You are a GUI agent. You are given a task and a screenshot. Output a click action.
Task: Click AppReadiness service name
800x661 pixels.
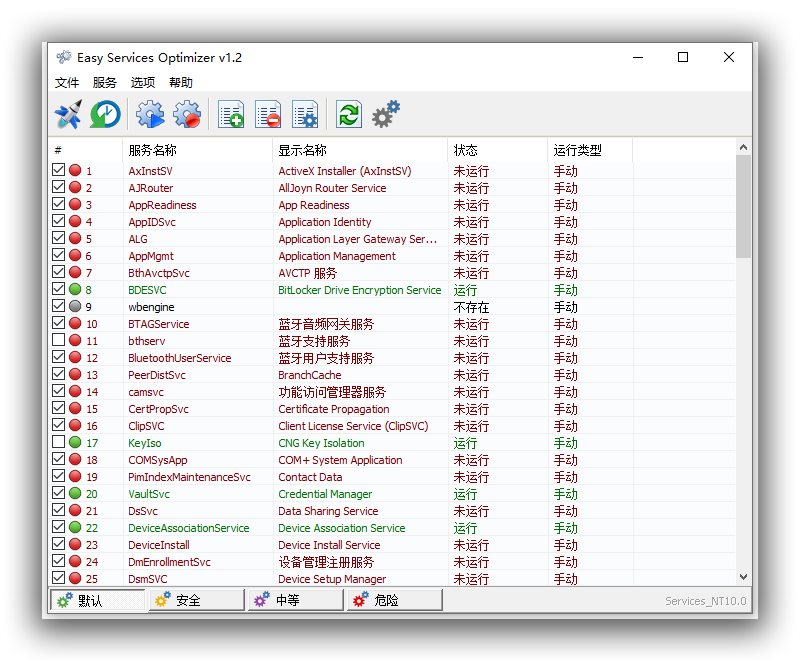pyautogui.click(x=162, y=205)
